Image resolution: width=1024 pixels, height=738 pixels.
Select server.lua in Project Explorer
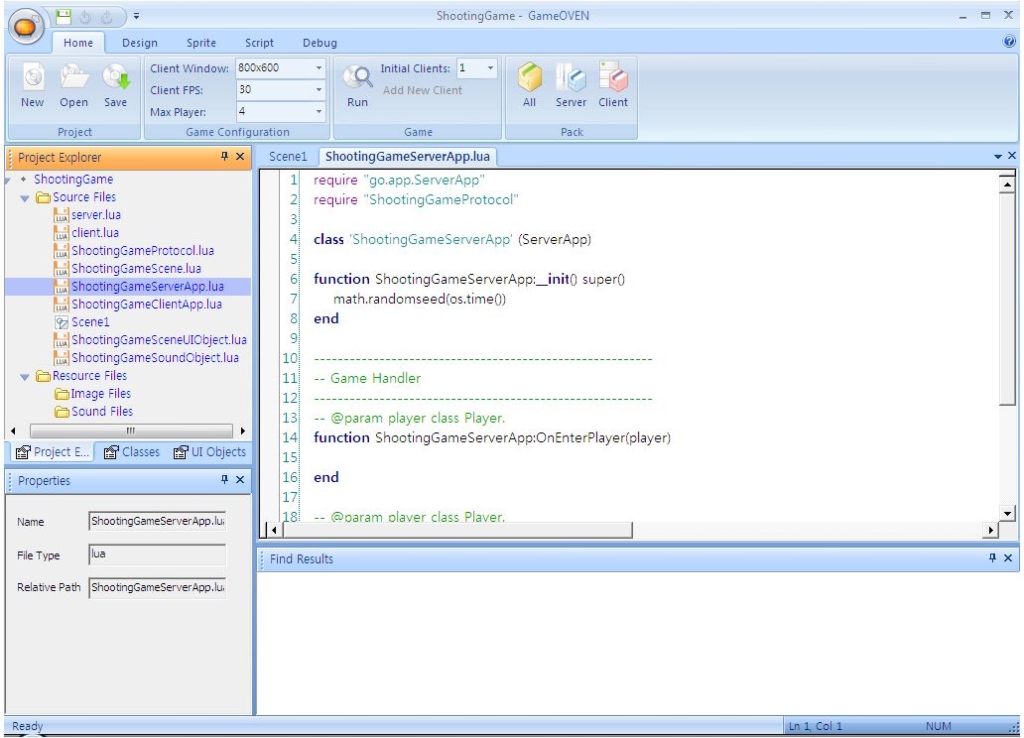(96, 215)
